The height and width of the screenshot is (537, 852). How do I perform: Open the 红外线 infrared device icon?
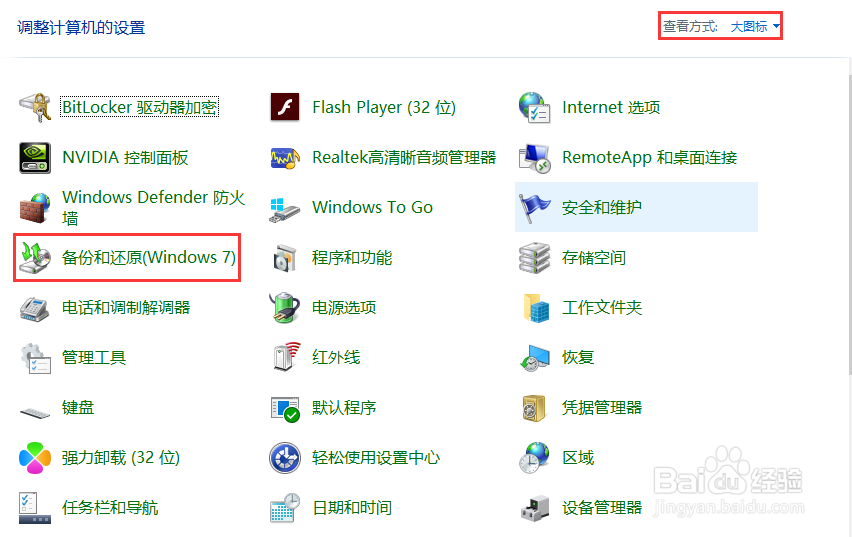coord(286,357)
